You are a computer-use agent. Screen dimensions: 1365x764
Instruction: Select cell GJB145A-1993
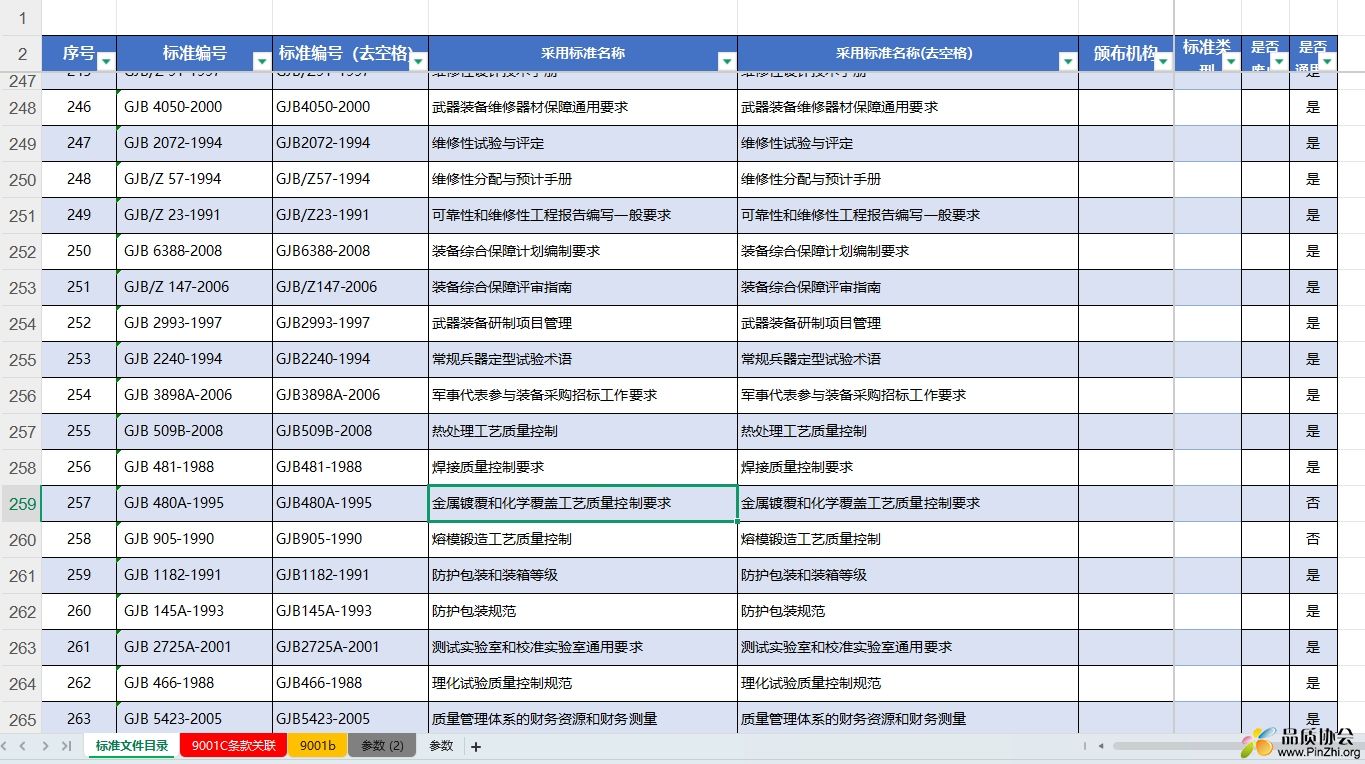click(x=350, y=611)
